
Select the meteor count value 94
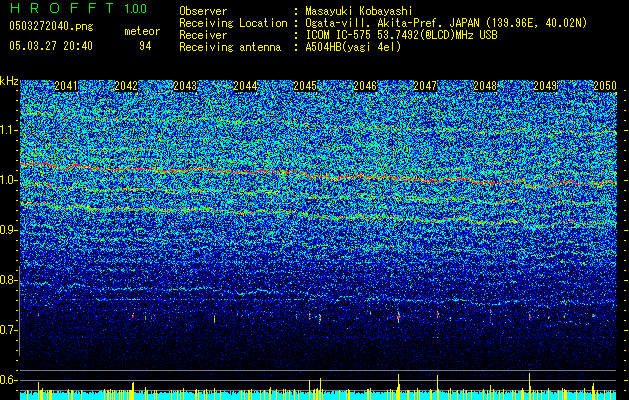point(145,46)
